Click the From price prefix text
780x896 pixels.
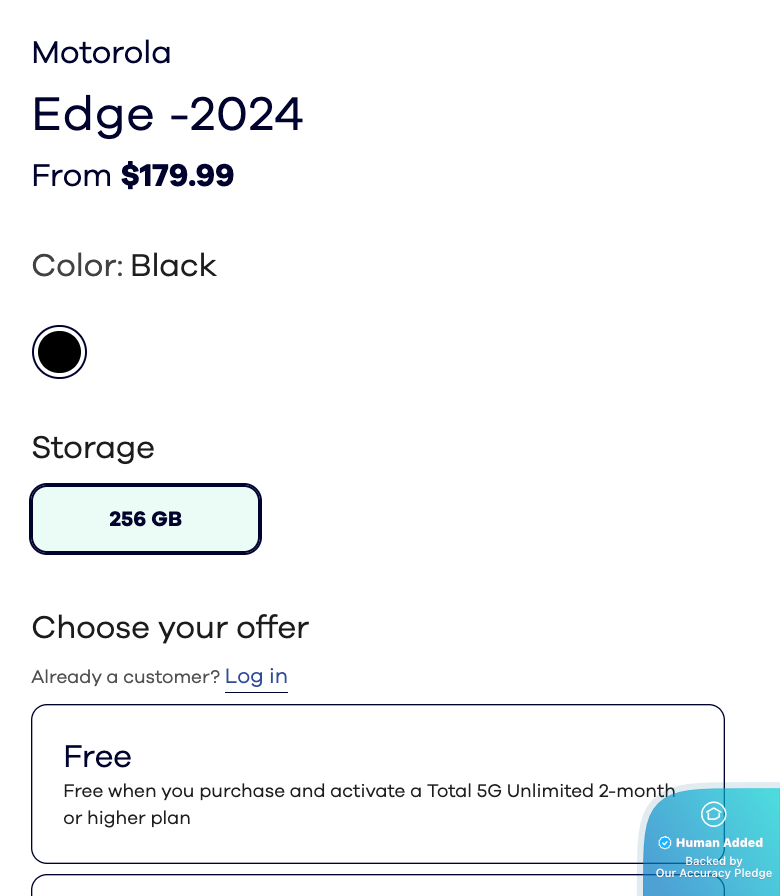[72, 176]
